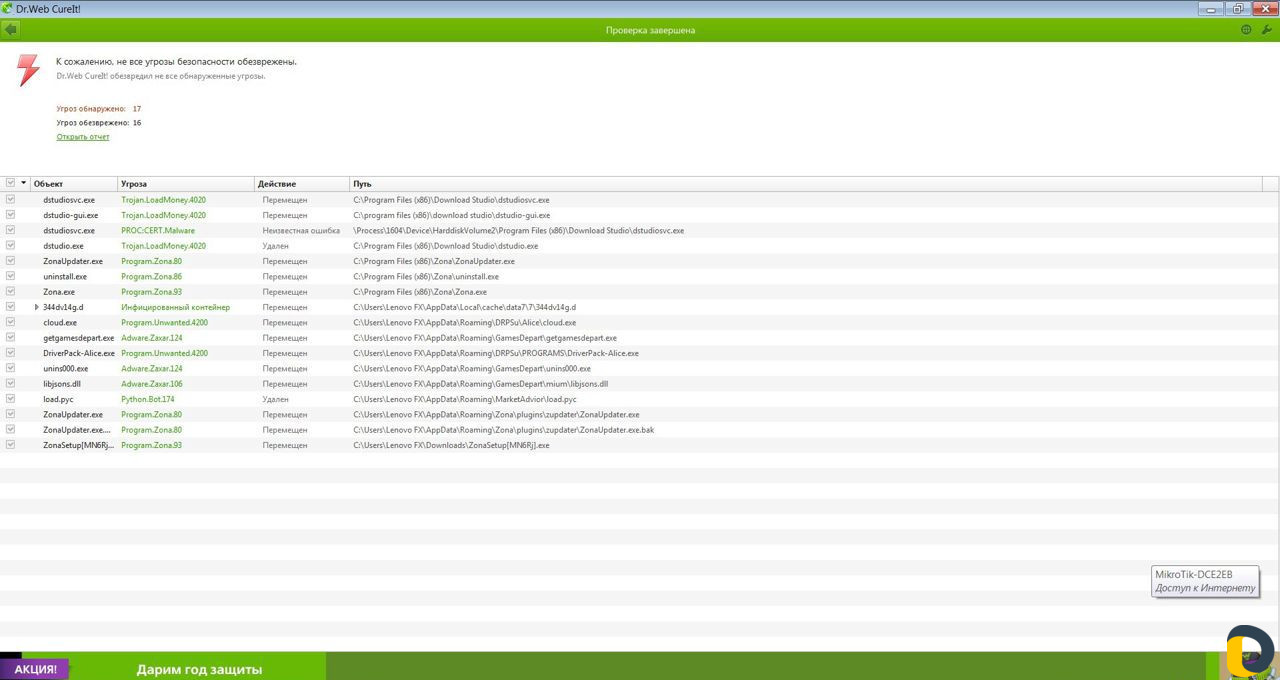Click the MikroTik-DCE2EB network tooltip
This screenshot has height=680, width=1280.
coord(1205,581)
